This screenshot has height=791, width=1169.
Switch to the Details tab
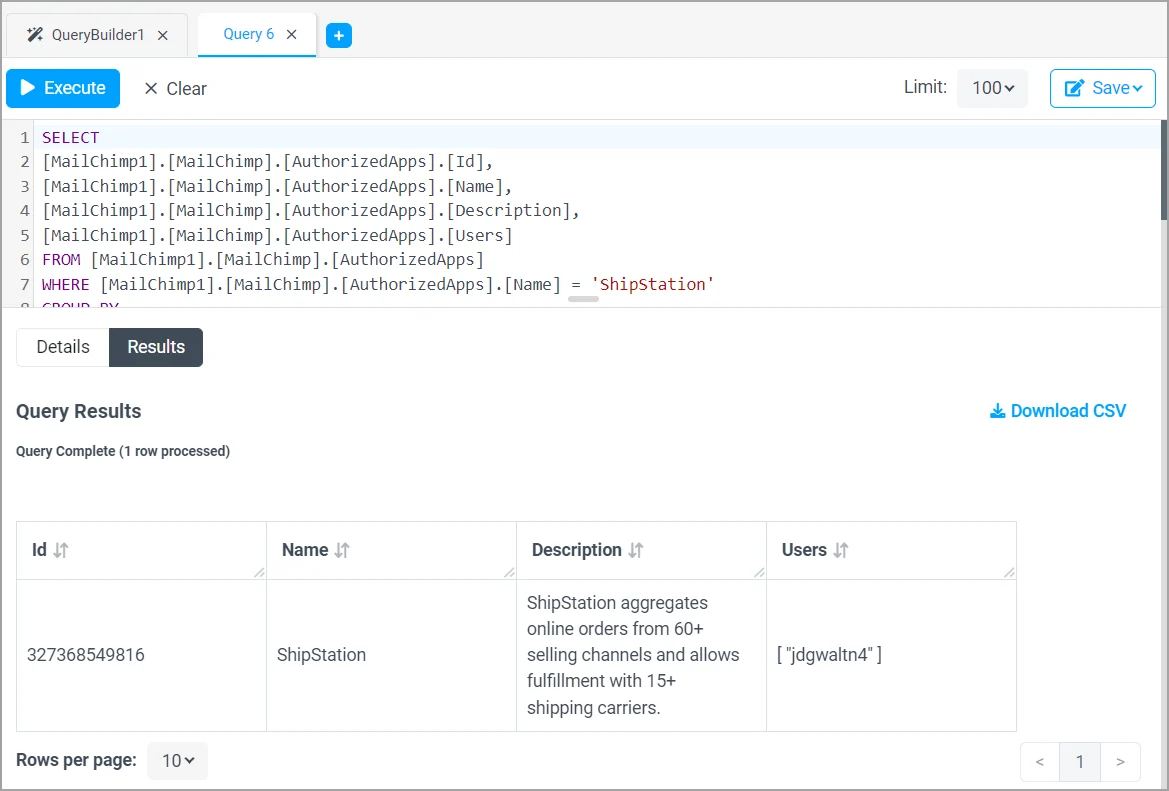[x=63, y=347]
